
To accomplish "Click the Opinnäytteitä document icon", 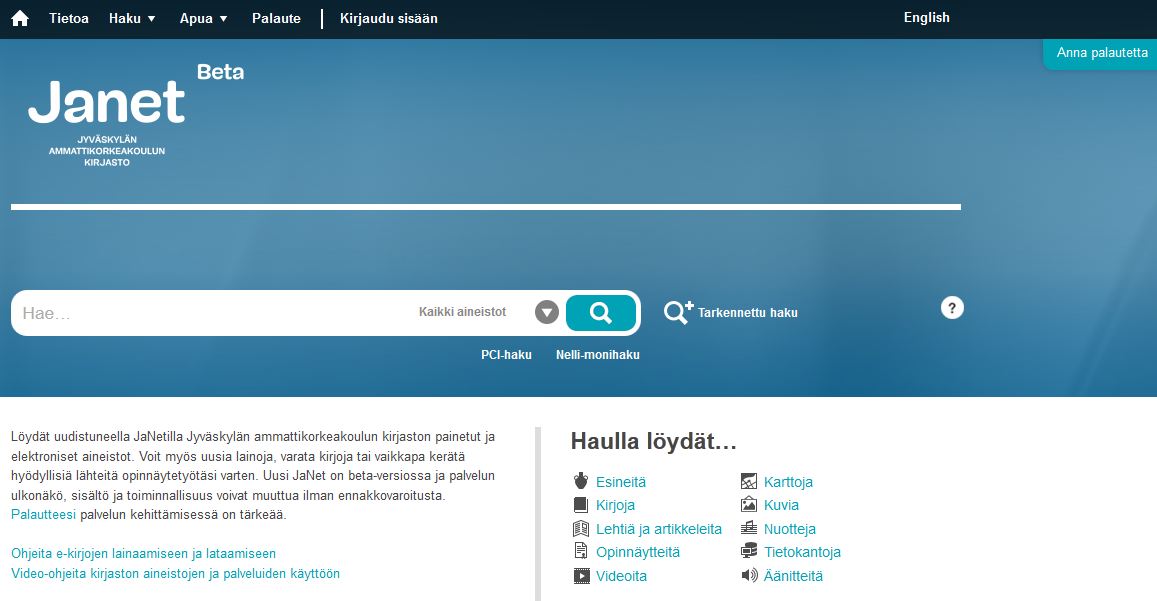I will (x=581, y=552).
